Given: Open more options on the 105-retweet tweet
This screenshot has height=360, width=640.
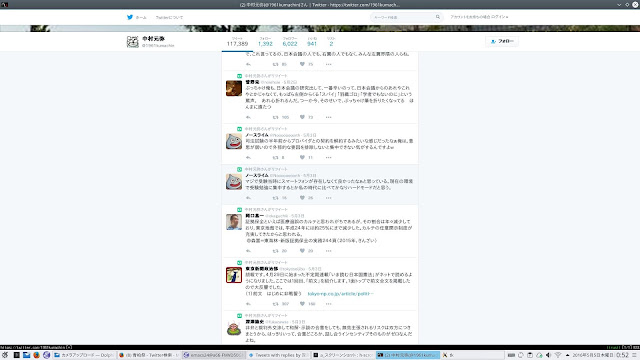Looking at the screenshot, I should [x=329, y=118].
